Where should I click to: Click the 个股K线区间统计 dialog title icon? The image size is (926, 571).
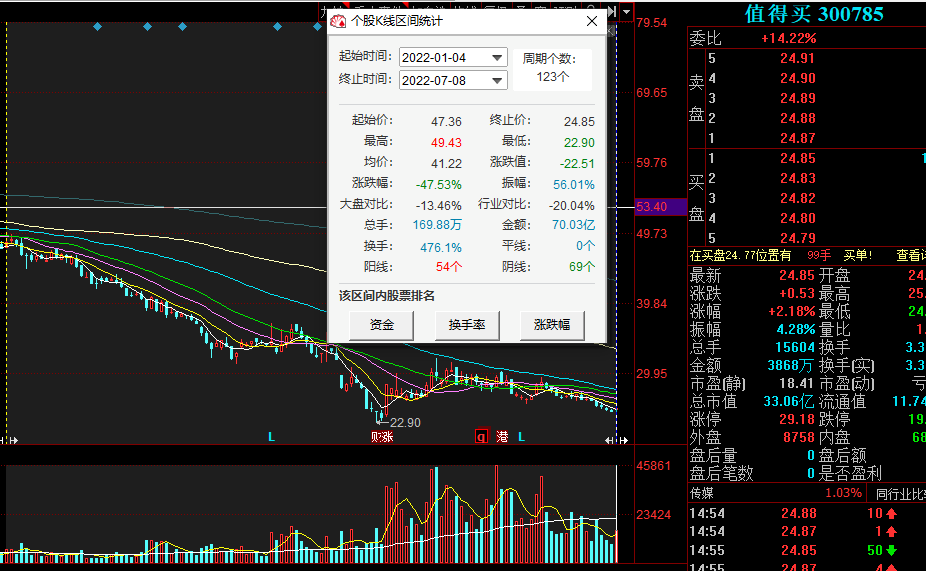(338, 21)
